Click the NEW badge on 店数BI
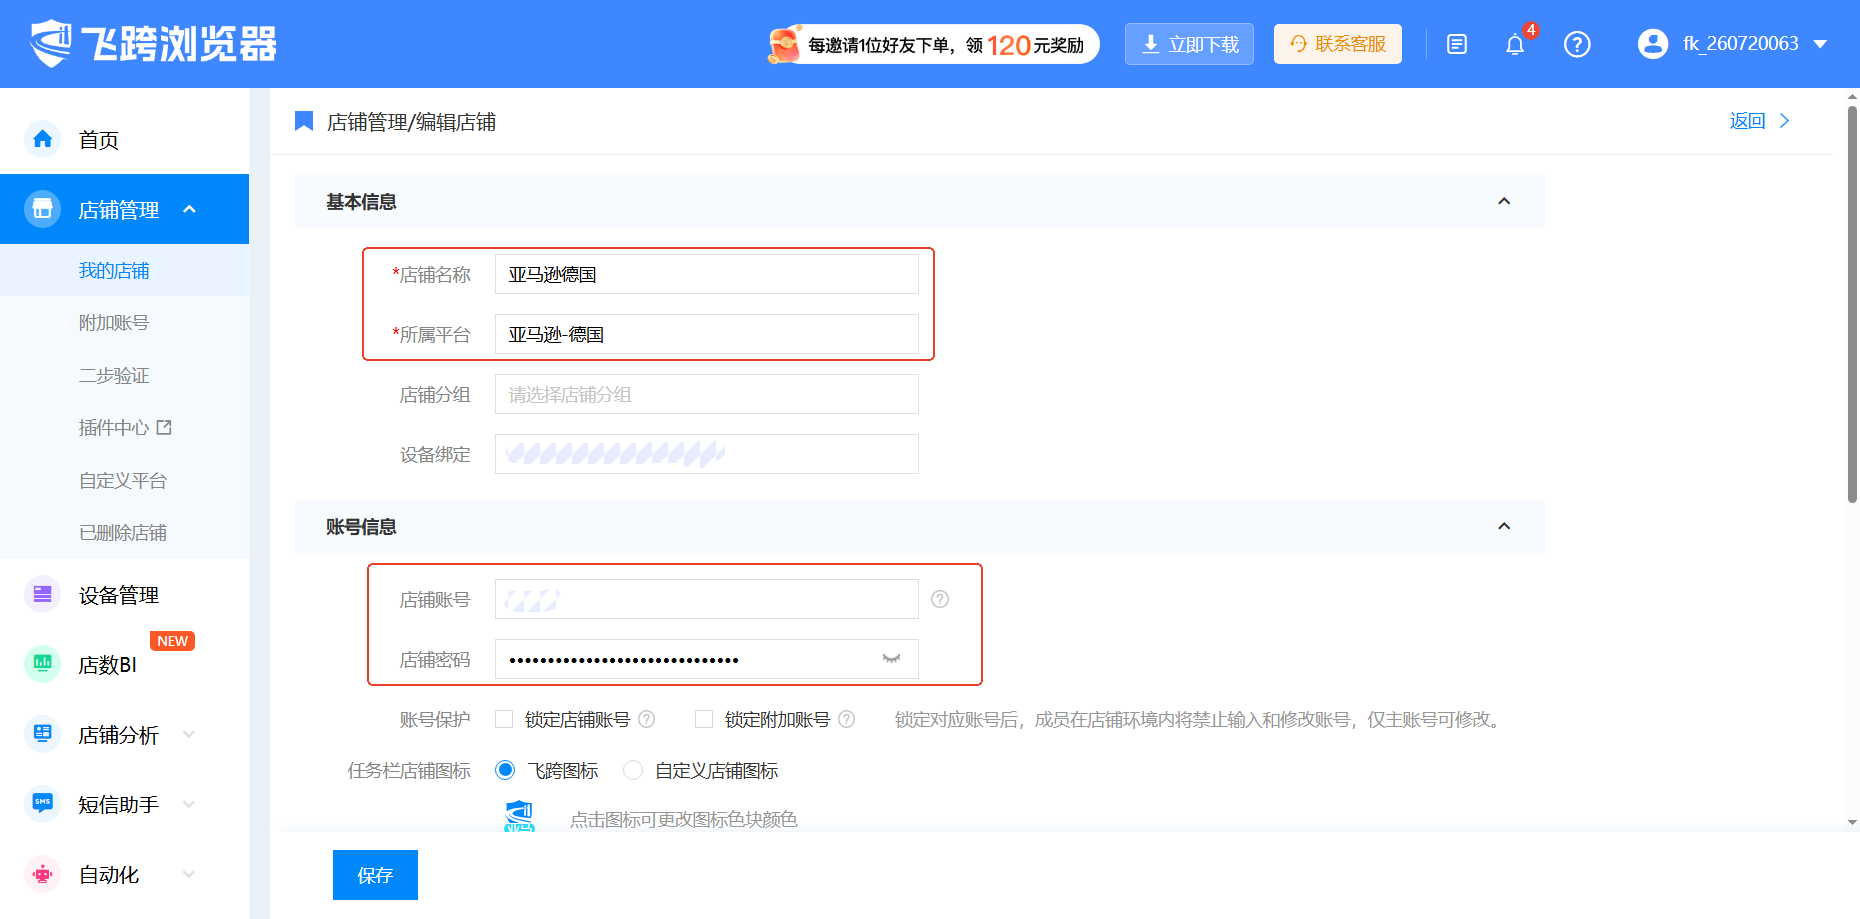The width and height of the screenshot is (1860, 919). (172, 641)
